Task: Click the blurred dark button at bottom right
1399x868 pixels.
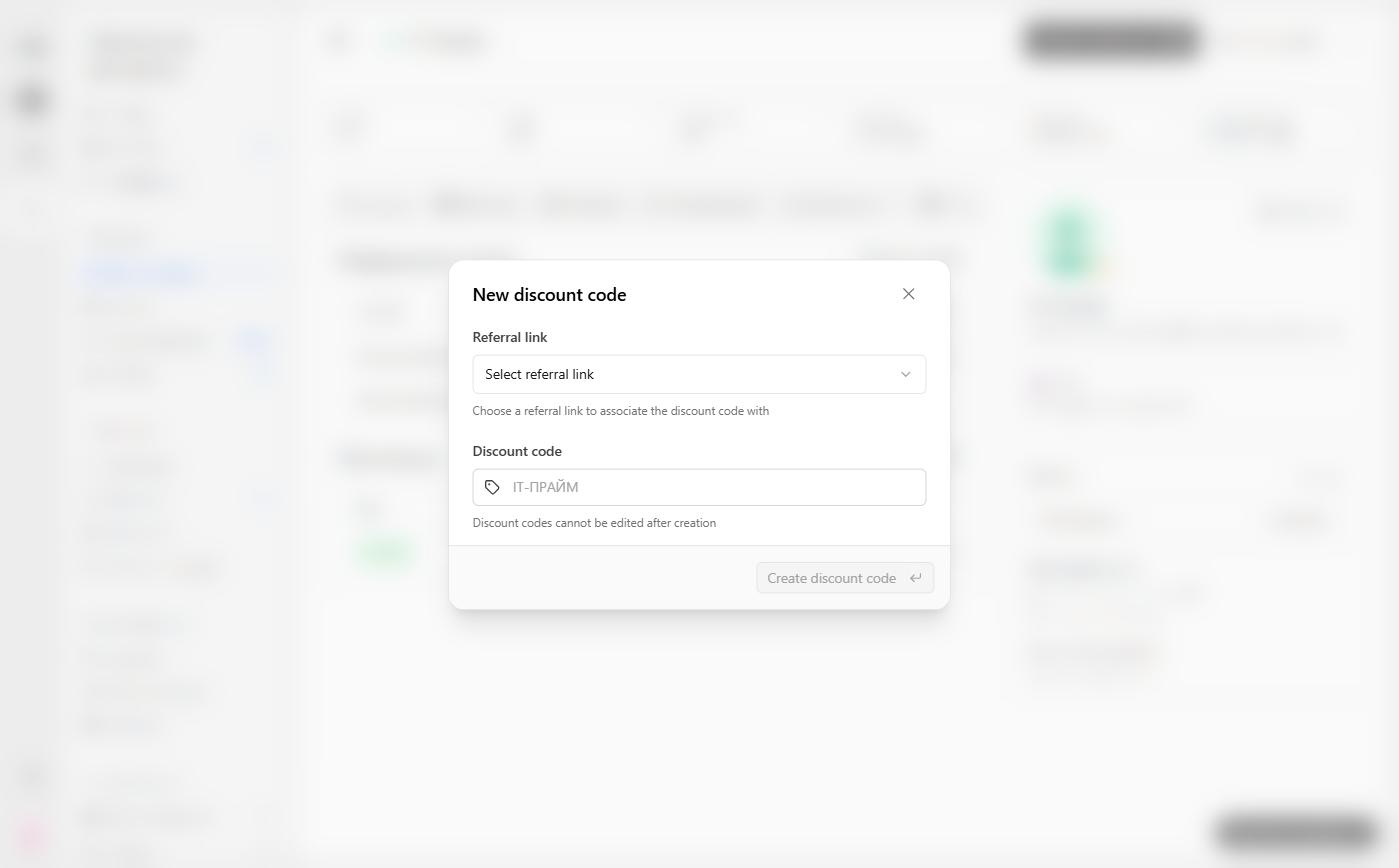Action: (x=1296, y=832)
